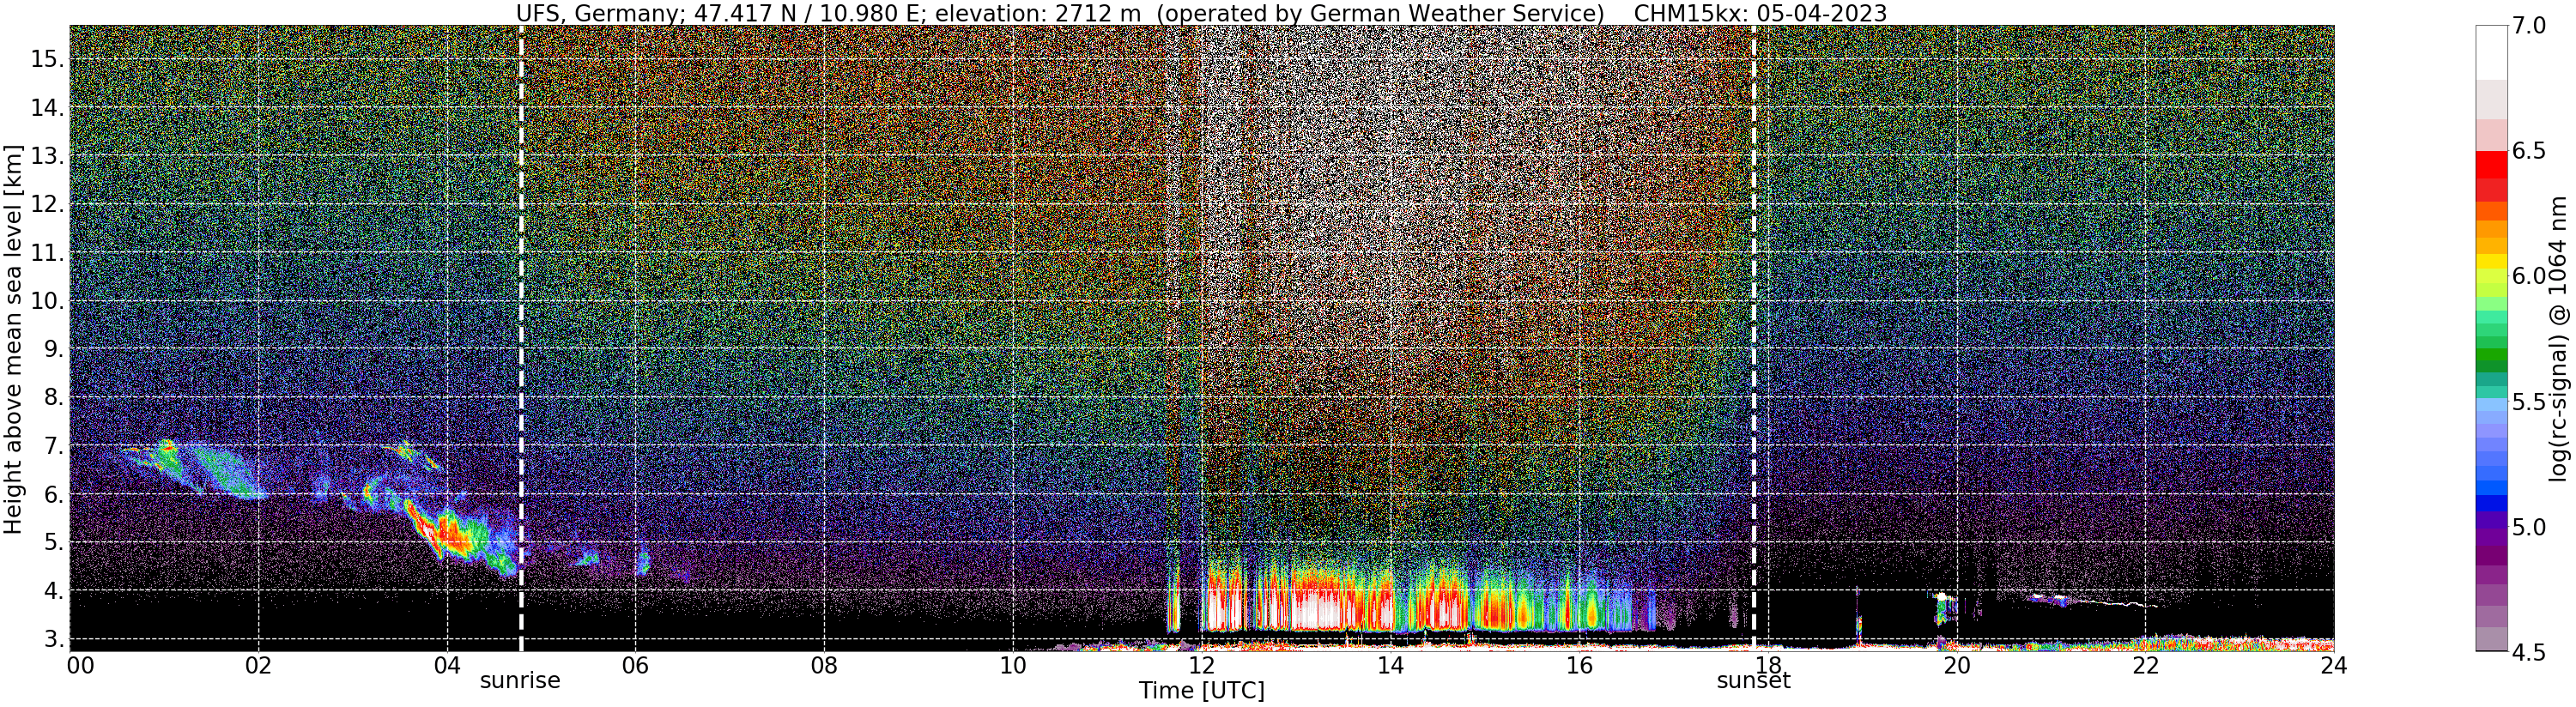Image resolution: width=2576 pixels, height=707 pixels.
Task: Click the y-axis tick label '8.'
Action: (x=52, y=397)
